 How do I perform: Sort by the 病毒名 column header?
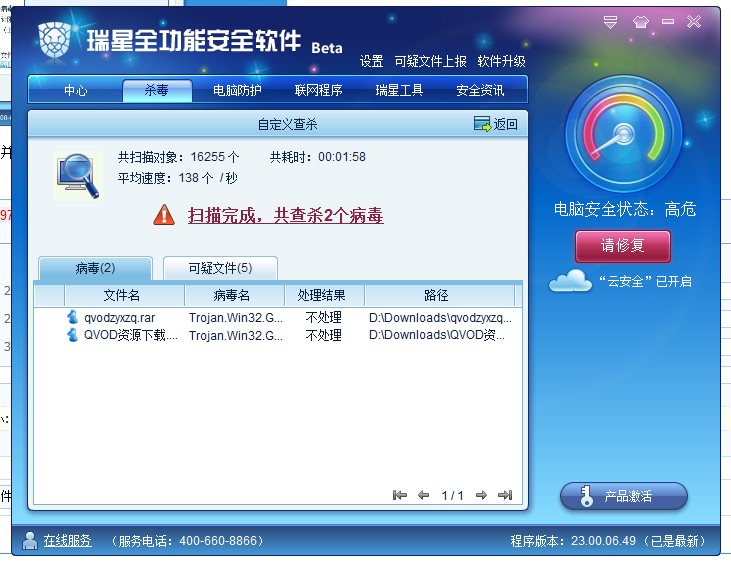tap(232, 295)
